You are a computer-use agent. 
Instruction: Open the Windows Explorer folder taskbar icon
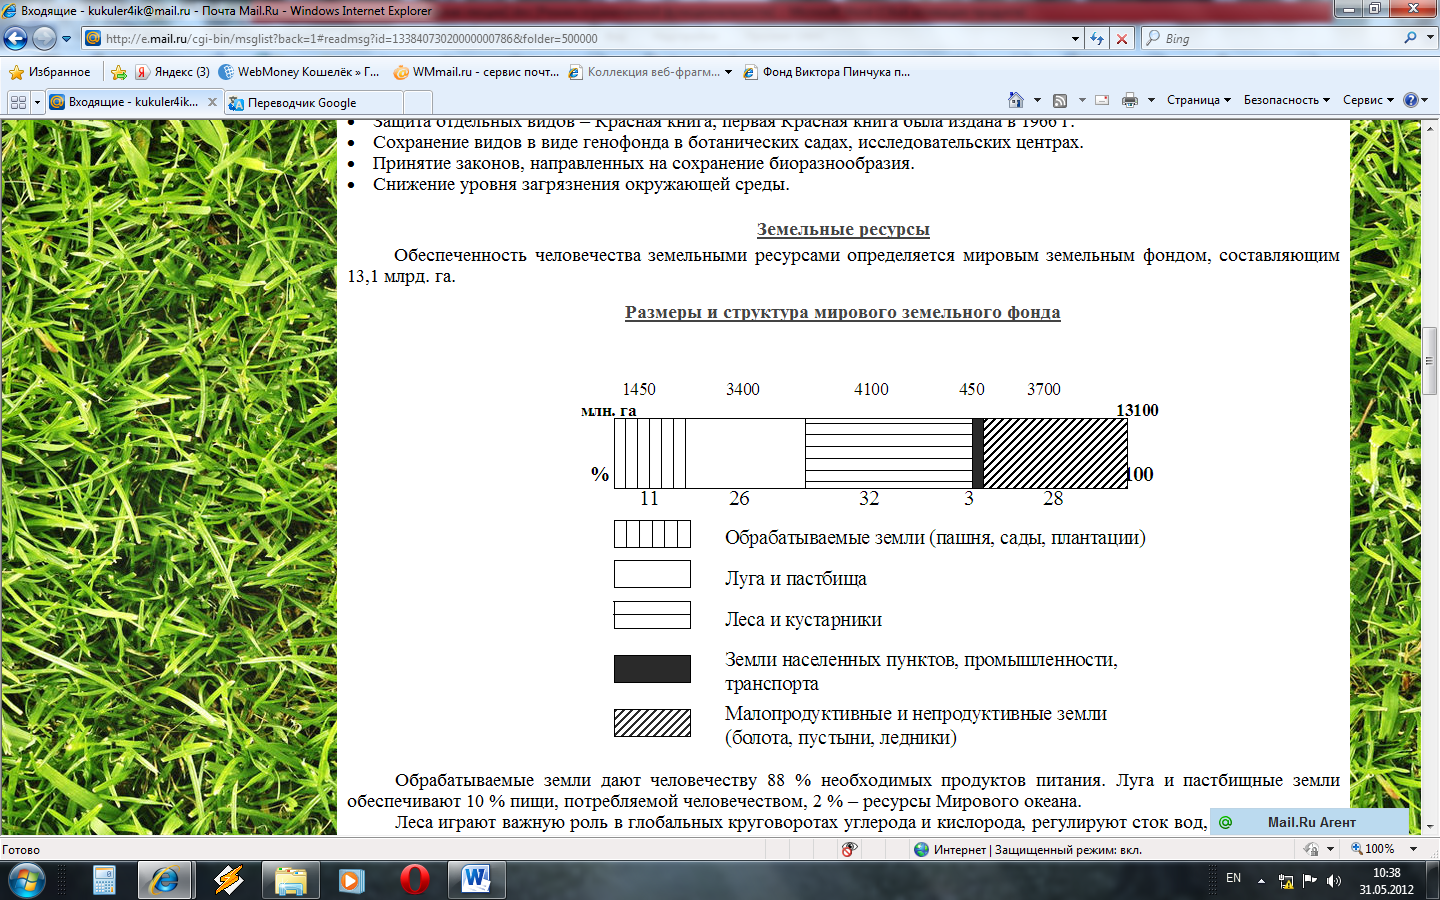290,880
